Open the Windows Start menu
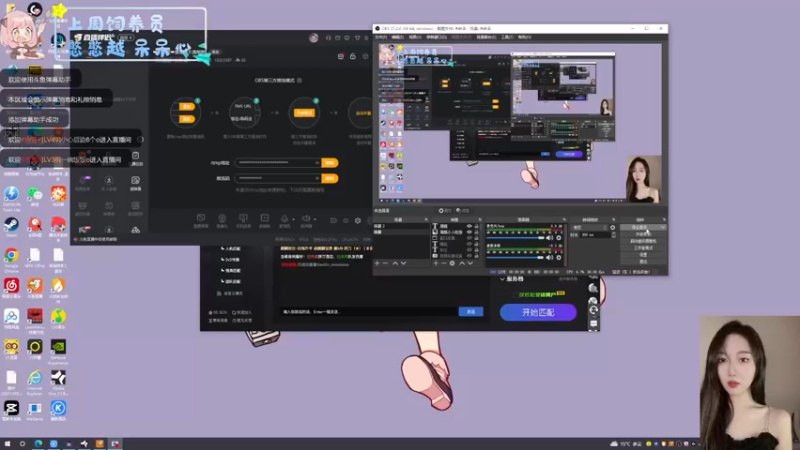Screen dimensions: 800x450 pyautogui.click(x=7, y=444)
